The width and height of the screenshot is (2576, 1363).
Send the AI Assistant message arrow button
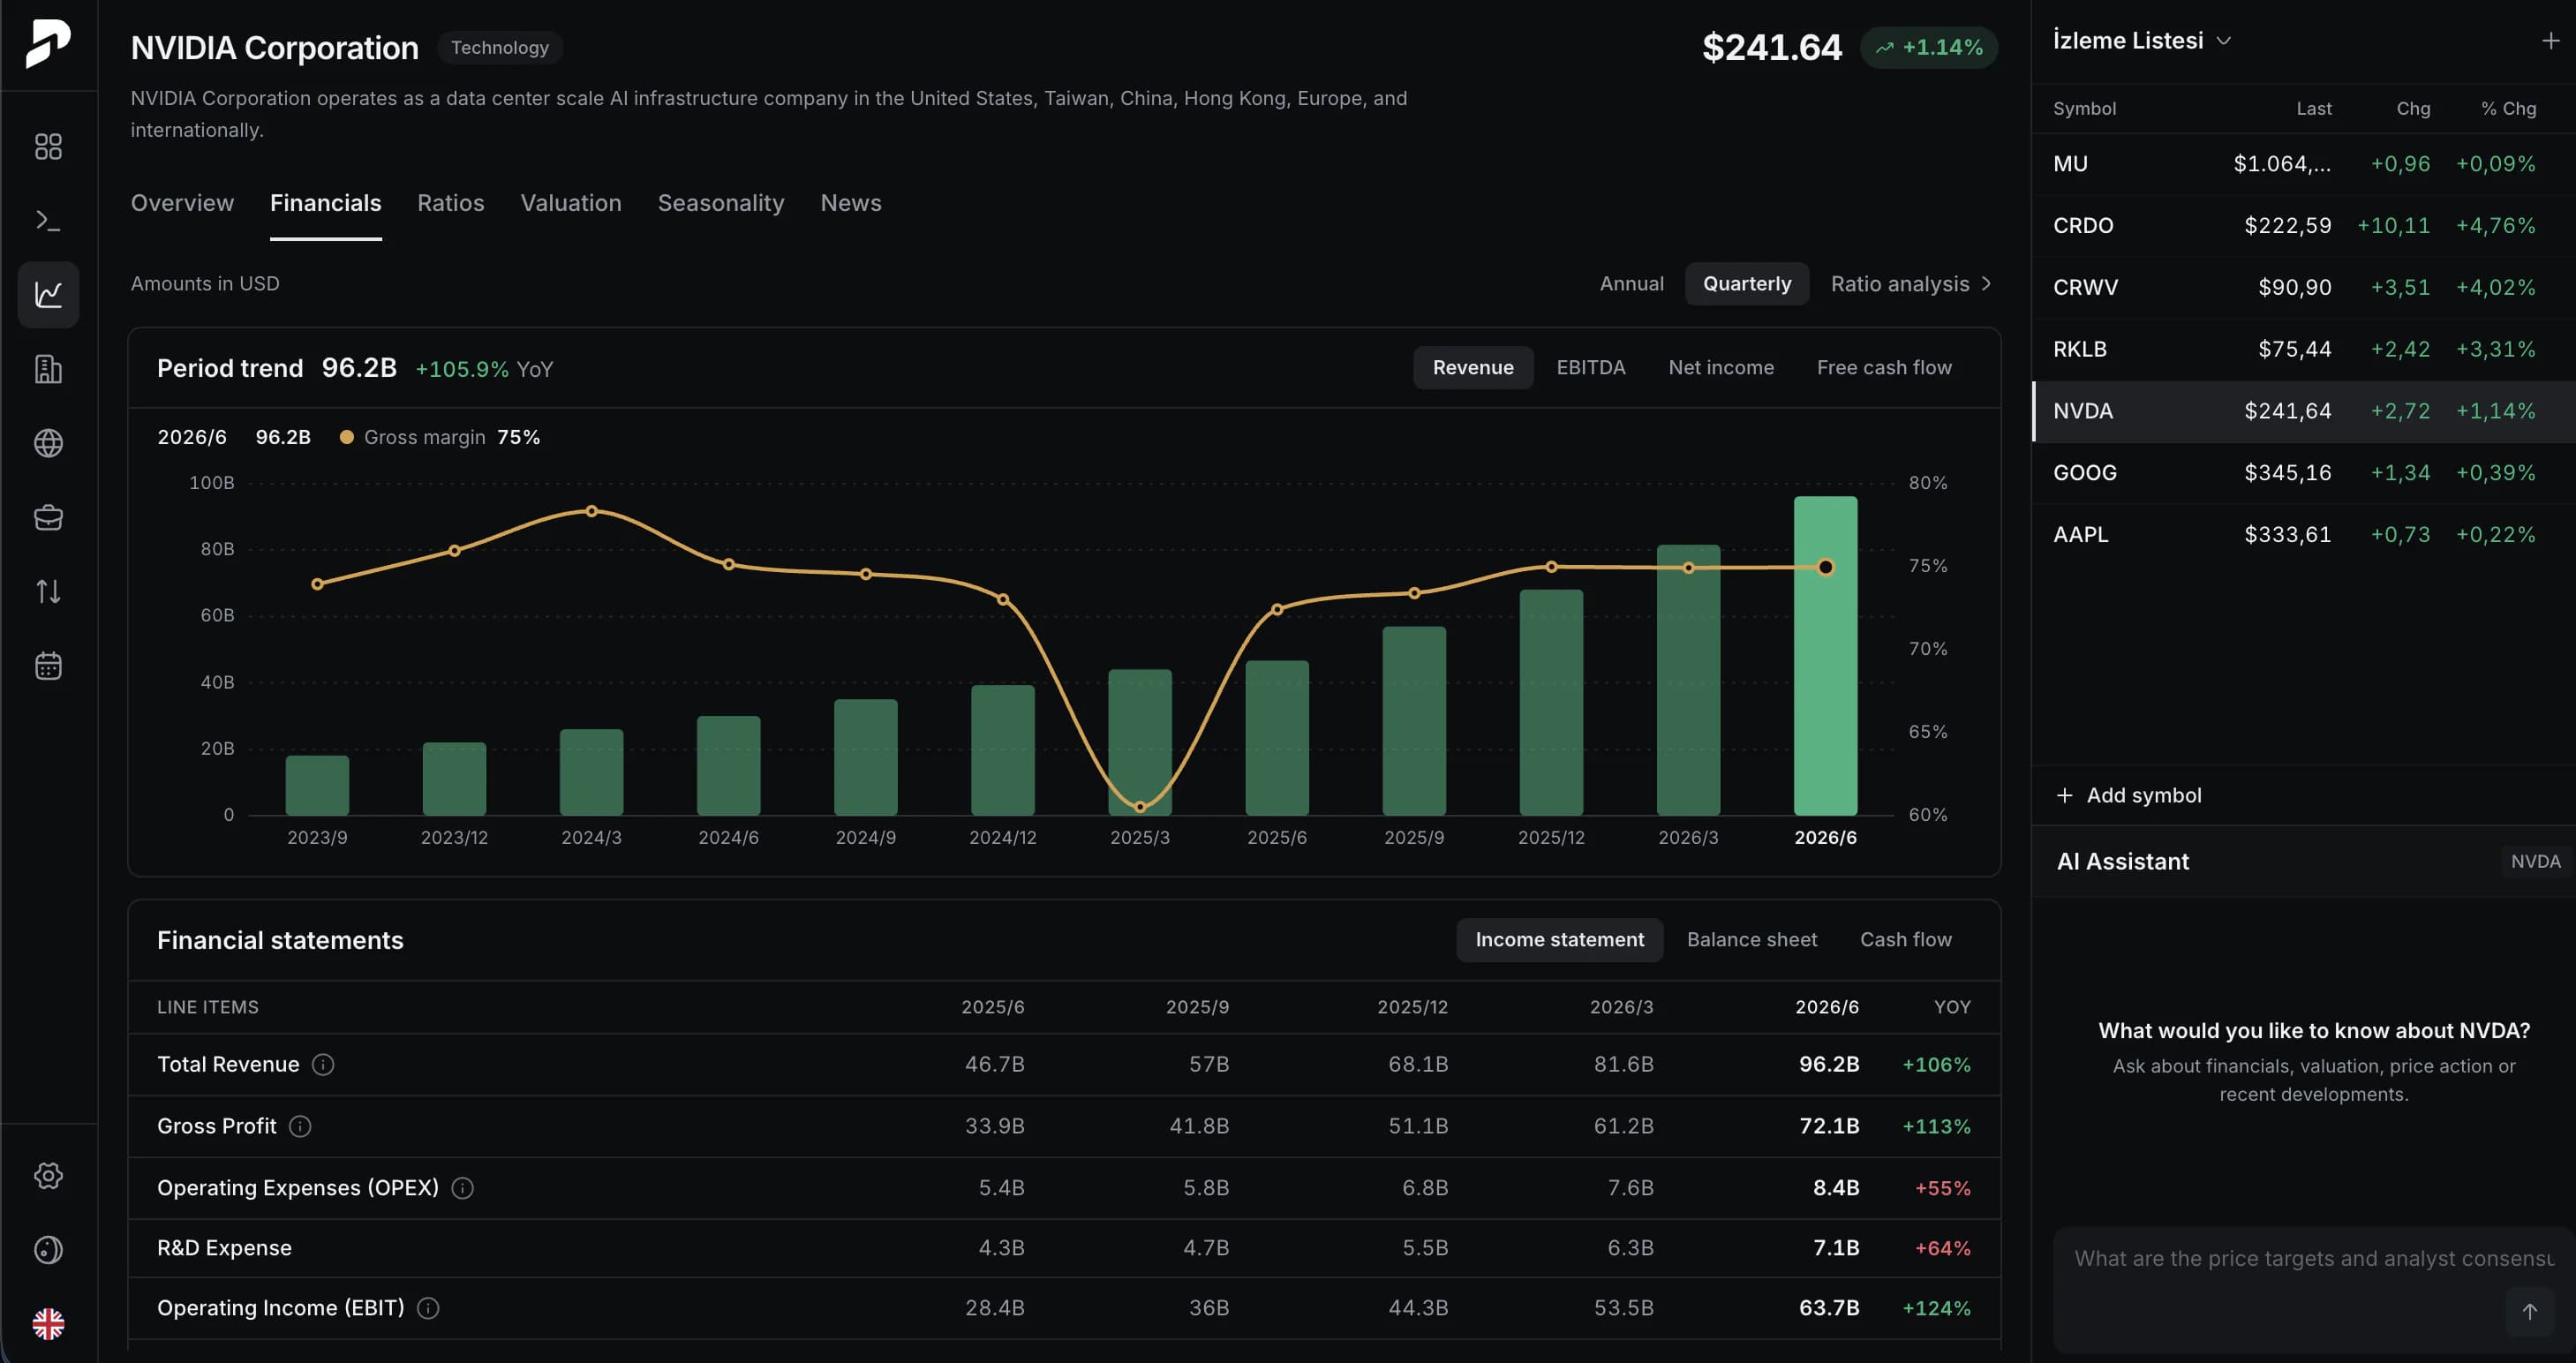click(x=2529, y=1311)
